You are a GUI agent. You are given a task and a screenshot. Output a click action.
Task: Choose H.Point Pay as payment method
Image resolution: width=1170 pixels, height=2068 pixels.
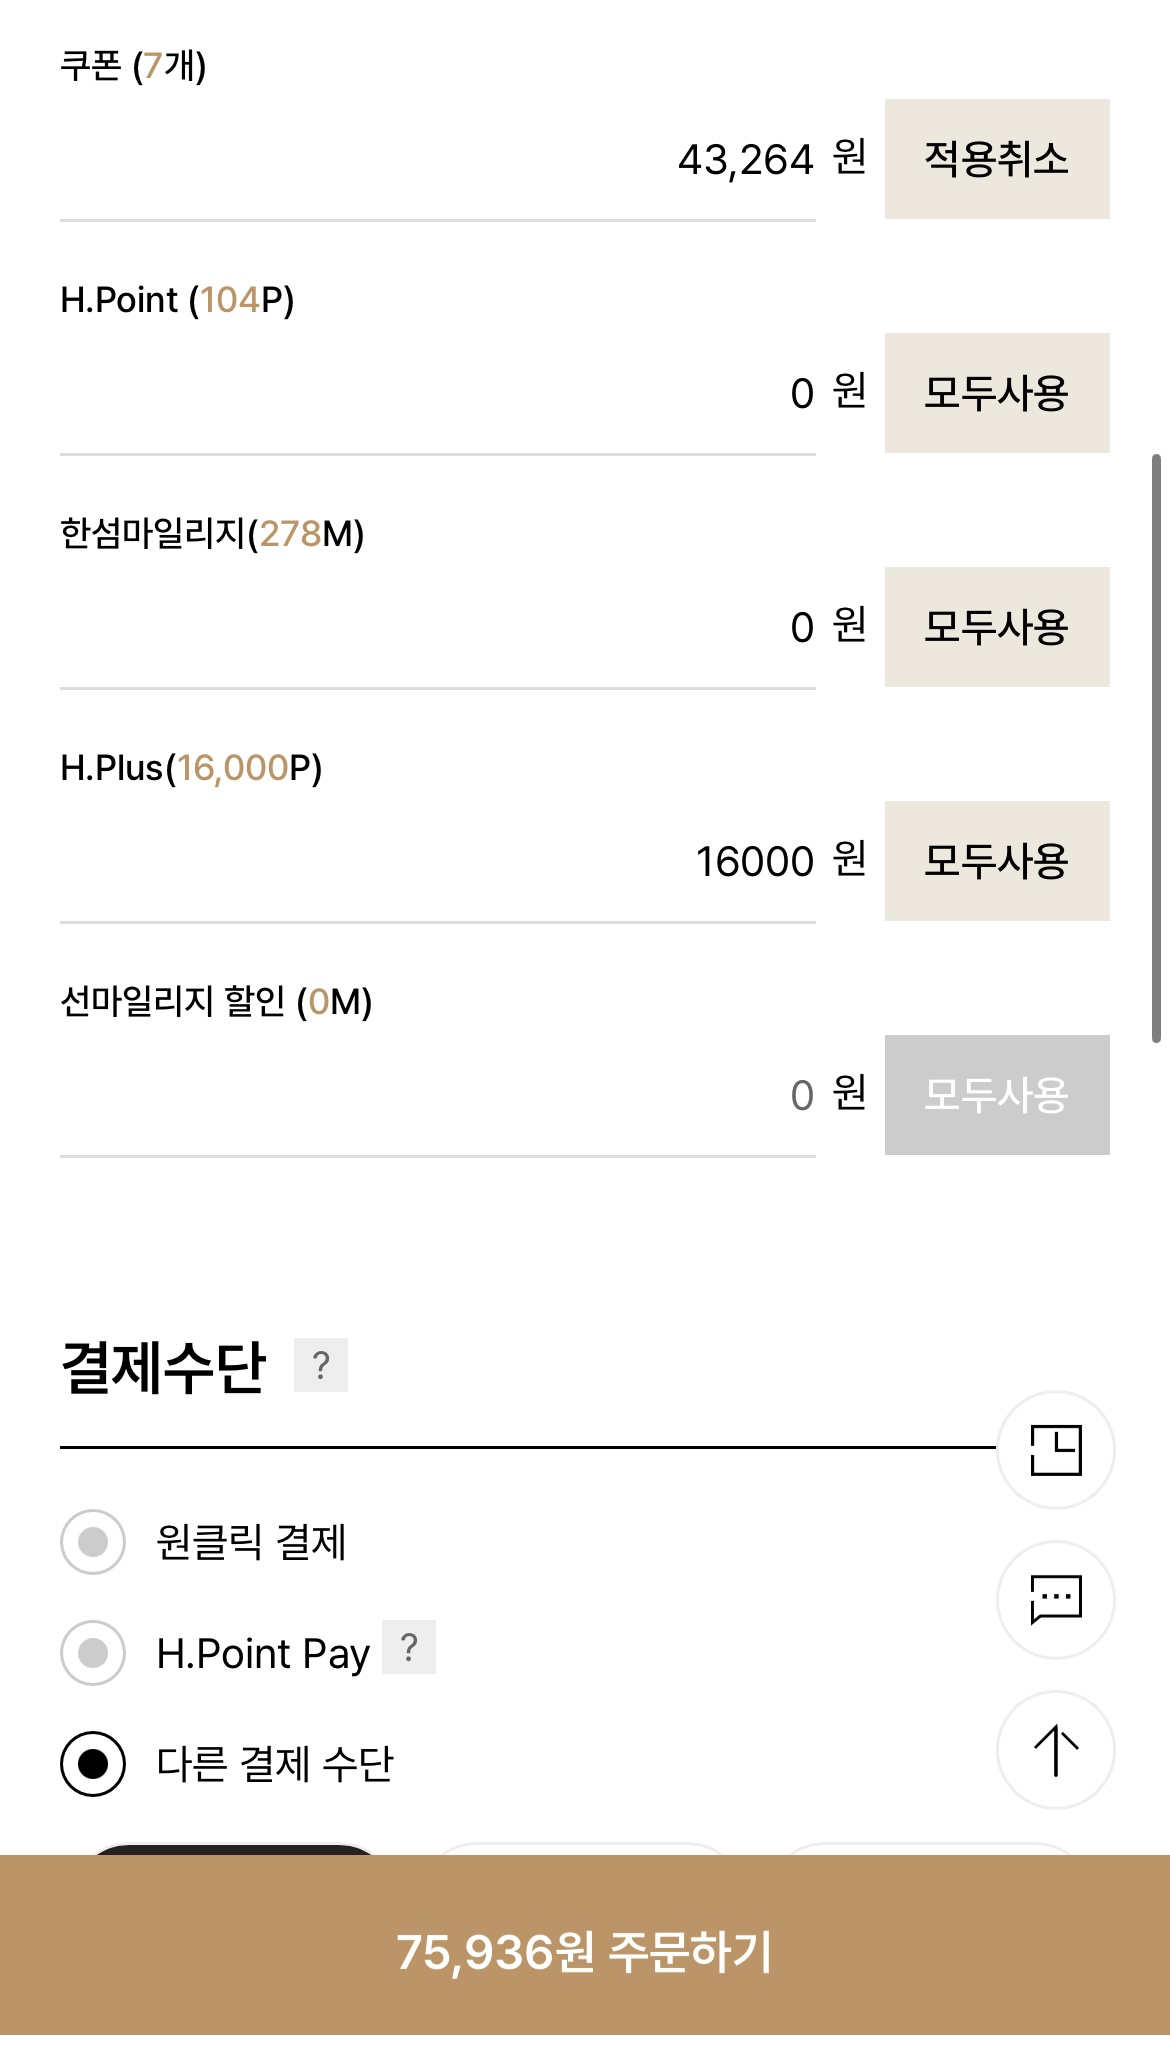[93, 1653]
